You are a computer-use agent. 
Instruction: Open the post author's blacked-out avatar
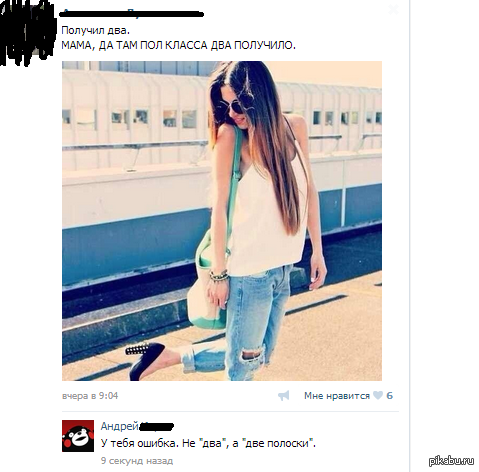28,32
